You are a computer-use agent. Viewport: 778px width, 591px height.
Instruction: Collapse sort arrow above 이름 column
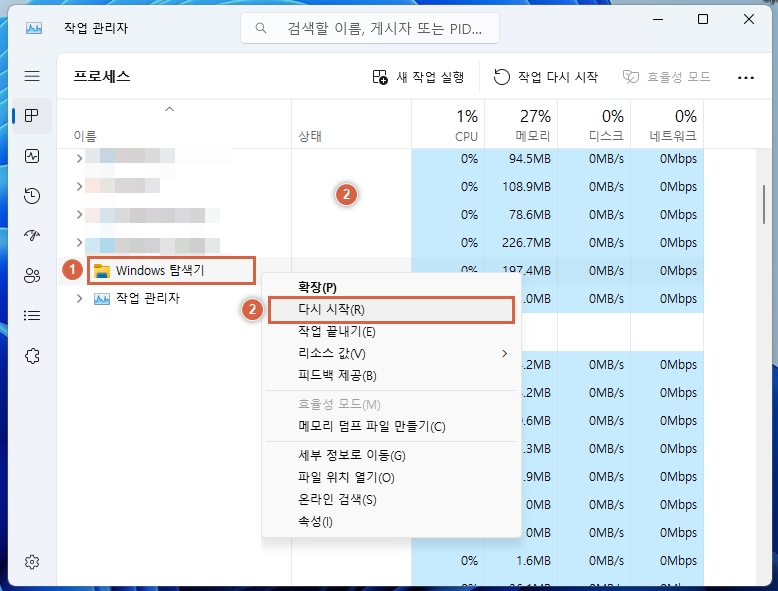point(169,109)
